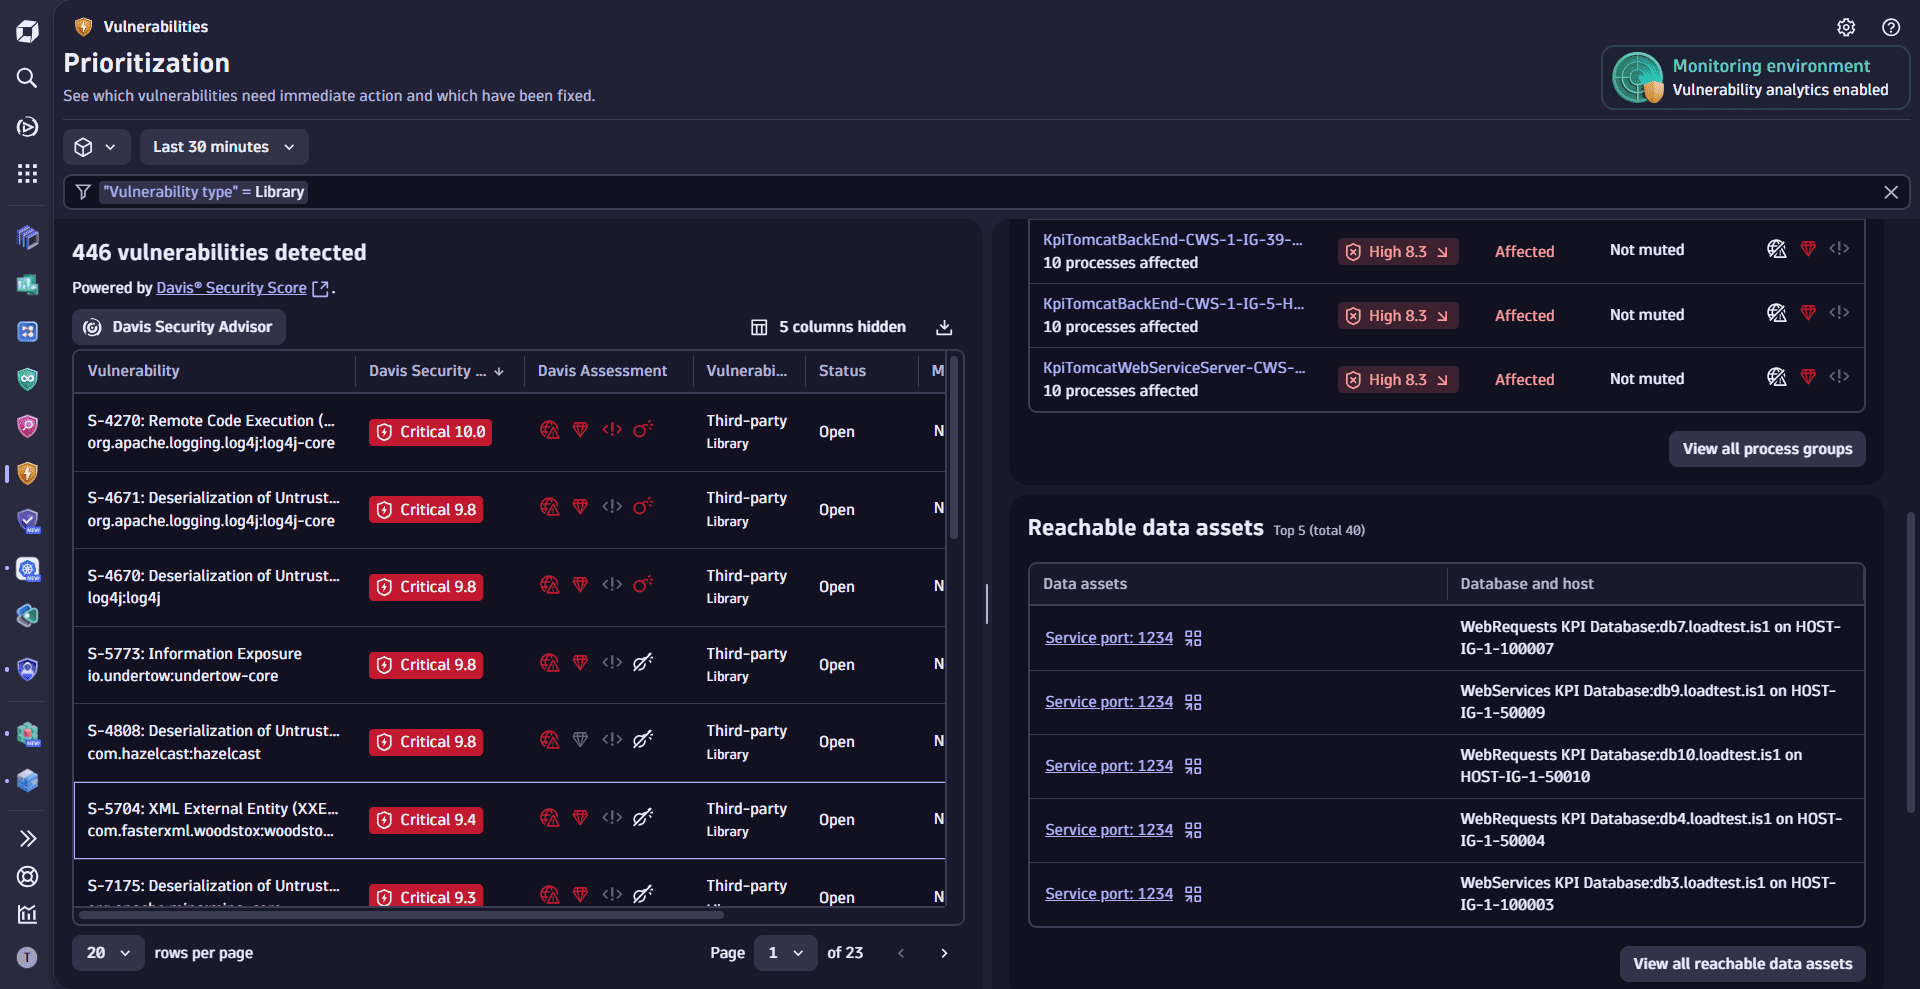Open the support lifebuoy icon in sidebar
This screenshot has height=989, width=1920.
(x=27, y=876)
